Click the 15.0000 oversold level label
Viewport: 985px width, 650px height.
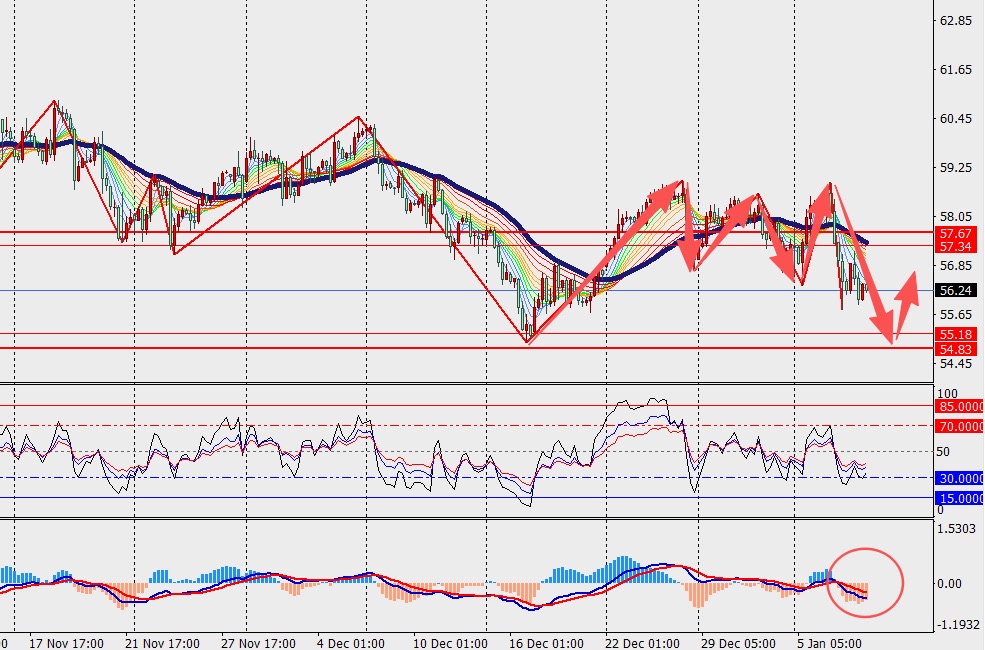pos(959,498)
